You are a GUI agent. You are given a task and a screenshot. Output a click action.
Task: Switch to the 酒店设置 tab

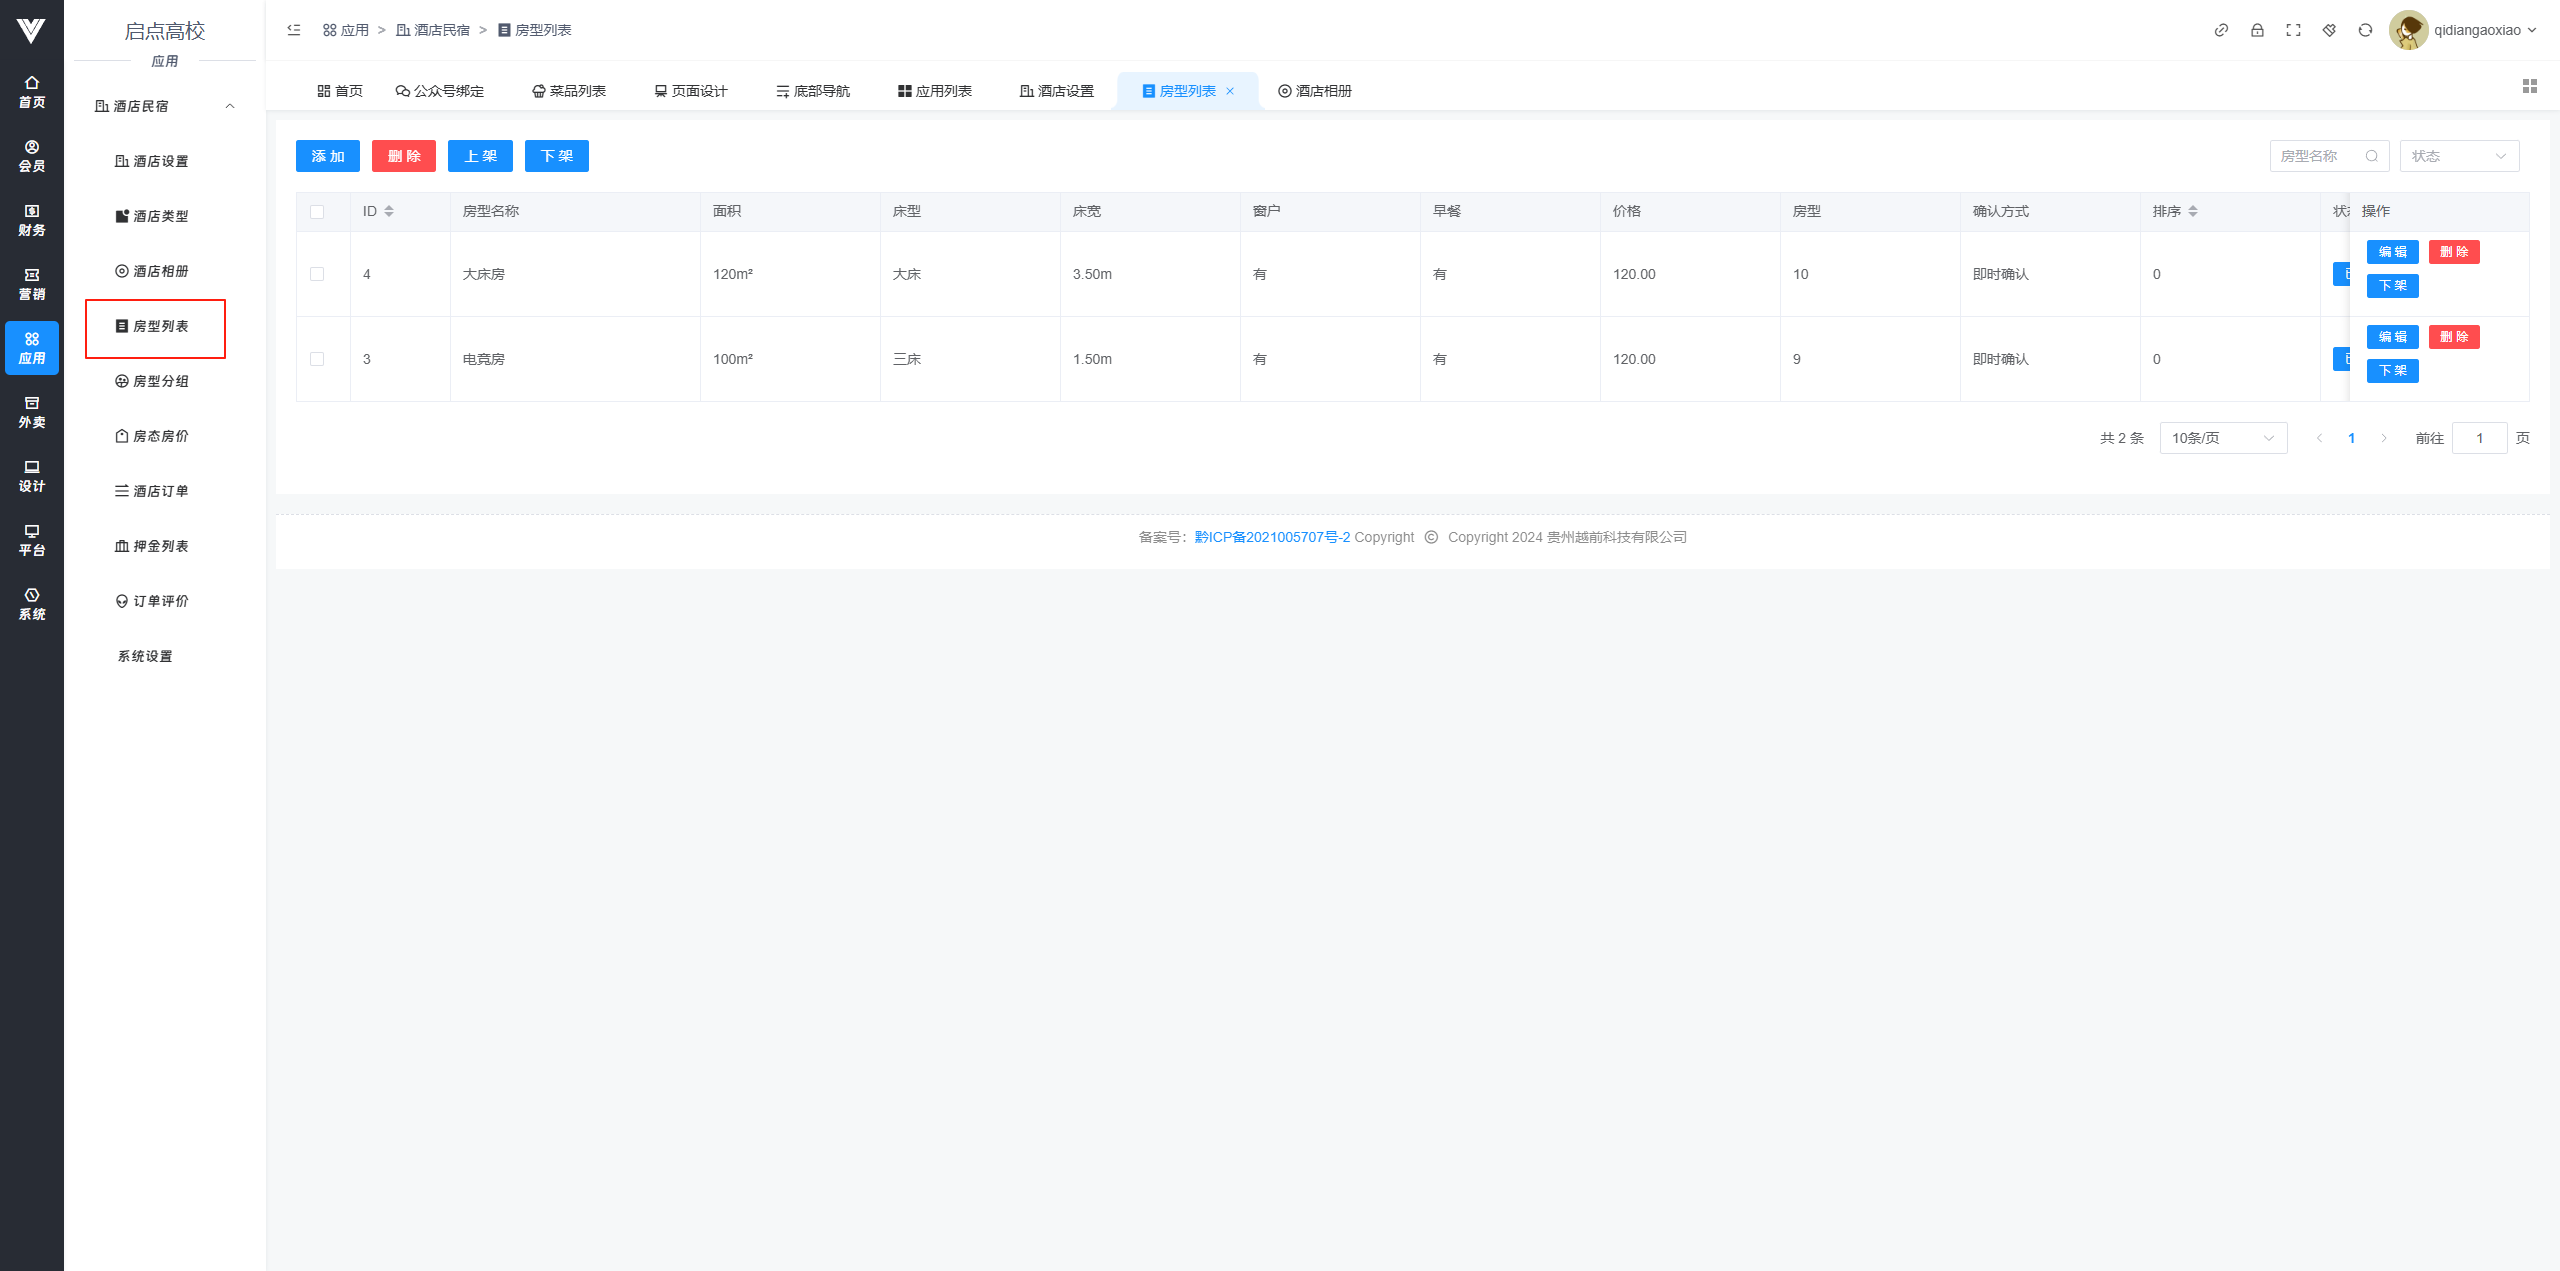[1057, 91]
